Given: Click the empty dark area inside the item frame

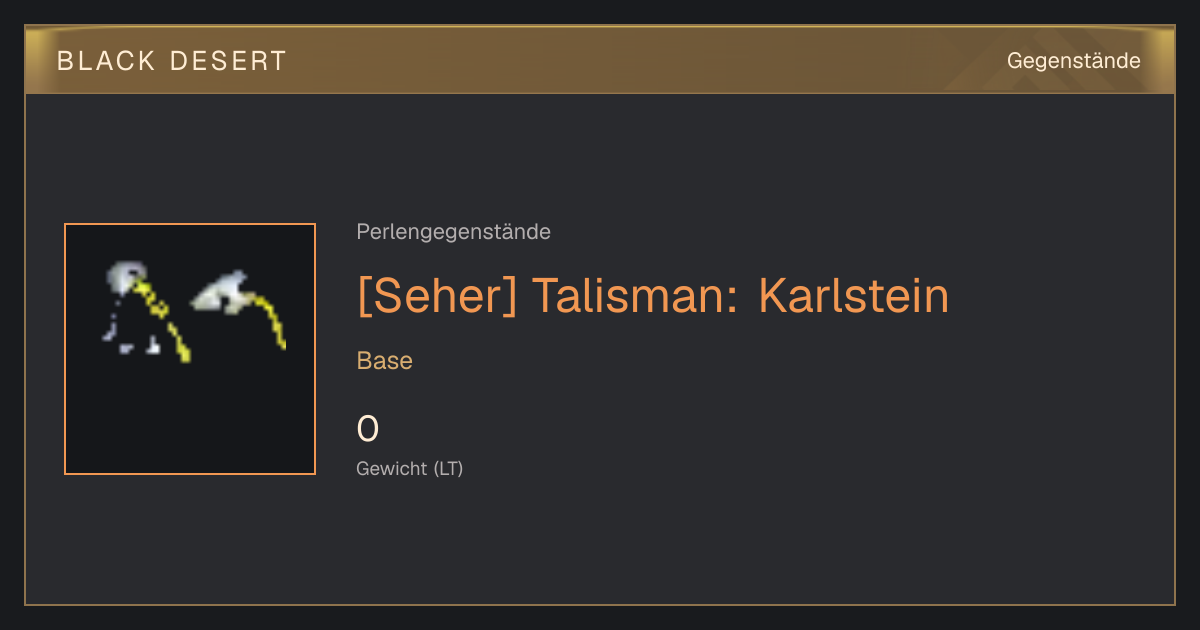Looking at the screenshot, I should [190, 420].
